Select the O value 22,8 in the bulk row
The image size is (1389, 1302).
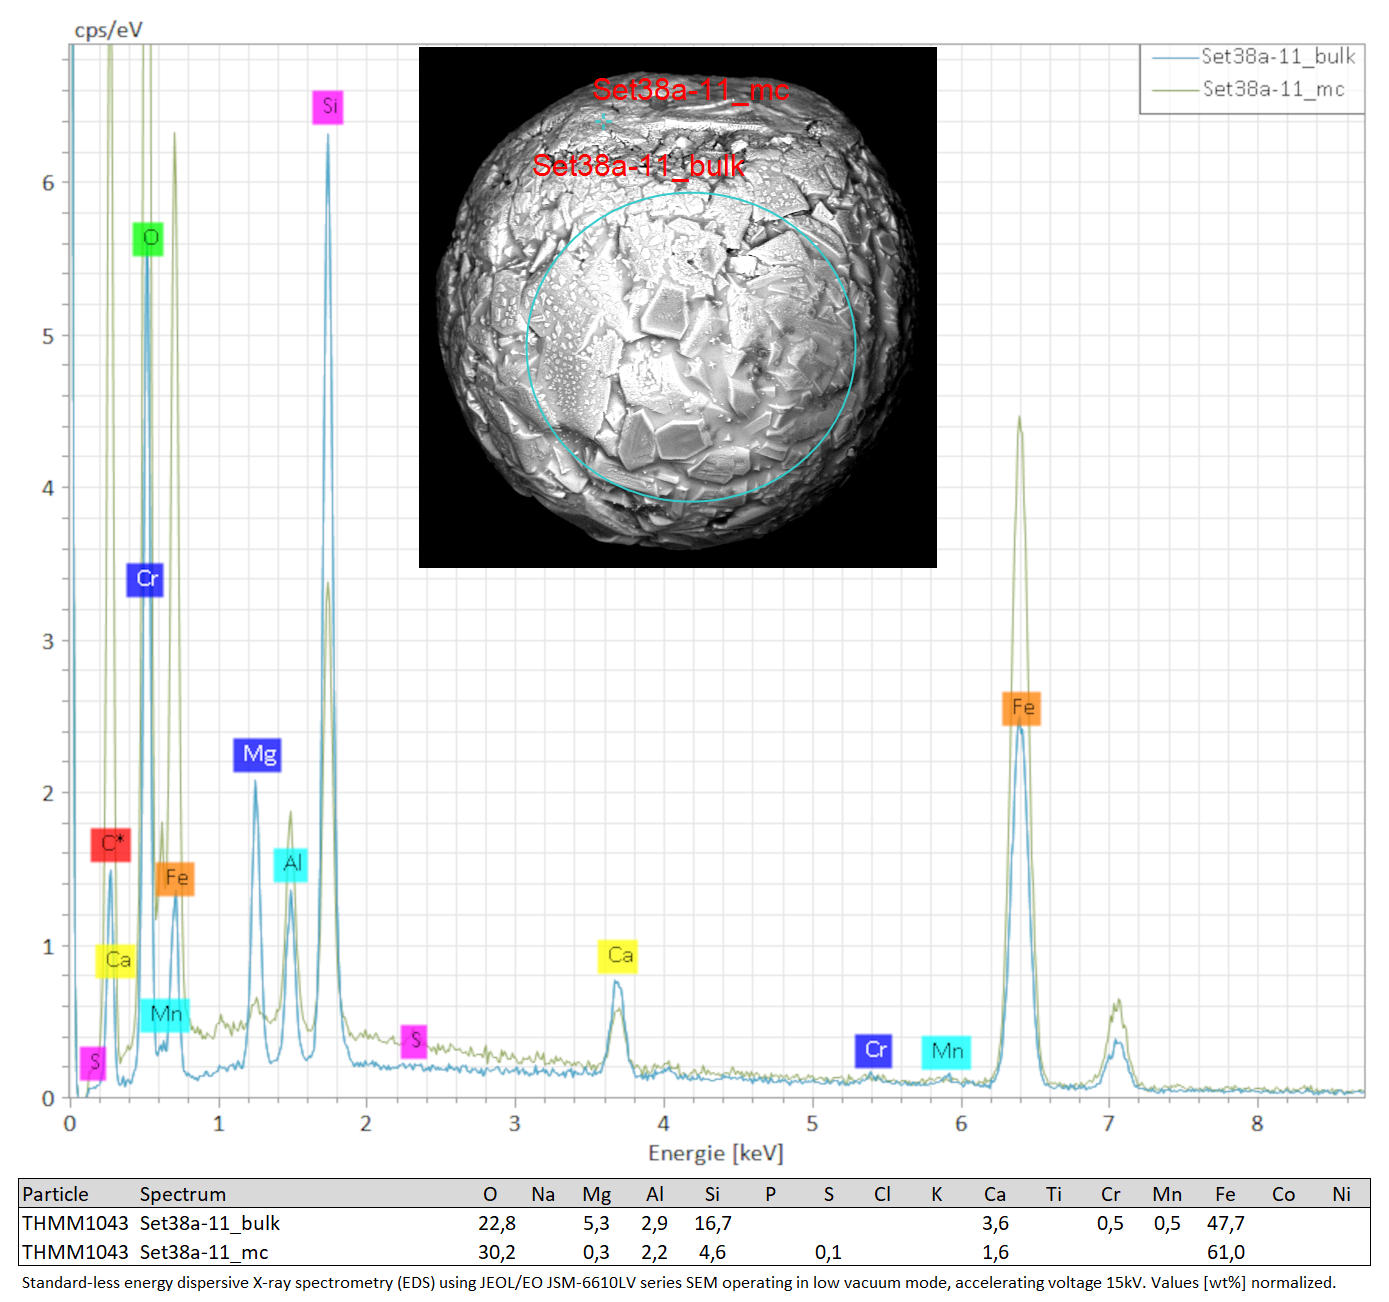[497, 1223]
